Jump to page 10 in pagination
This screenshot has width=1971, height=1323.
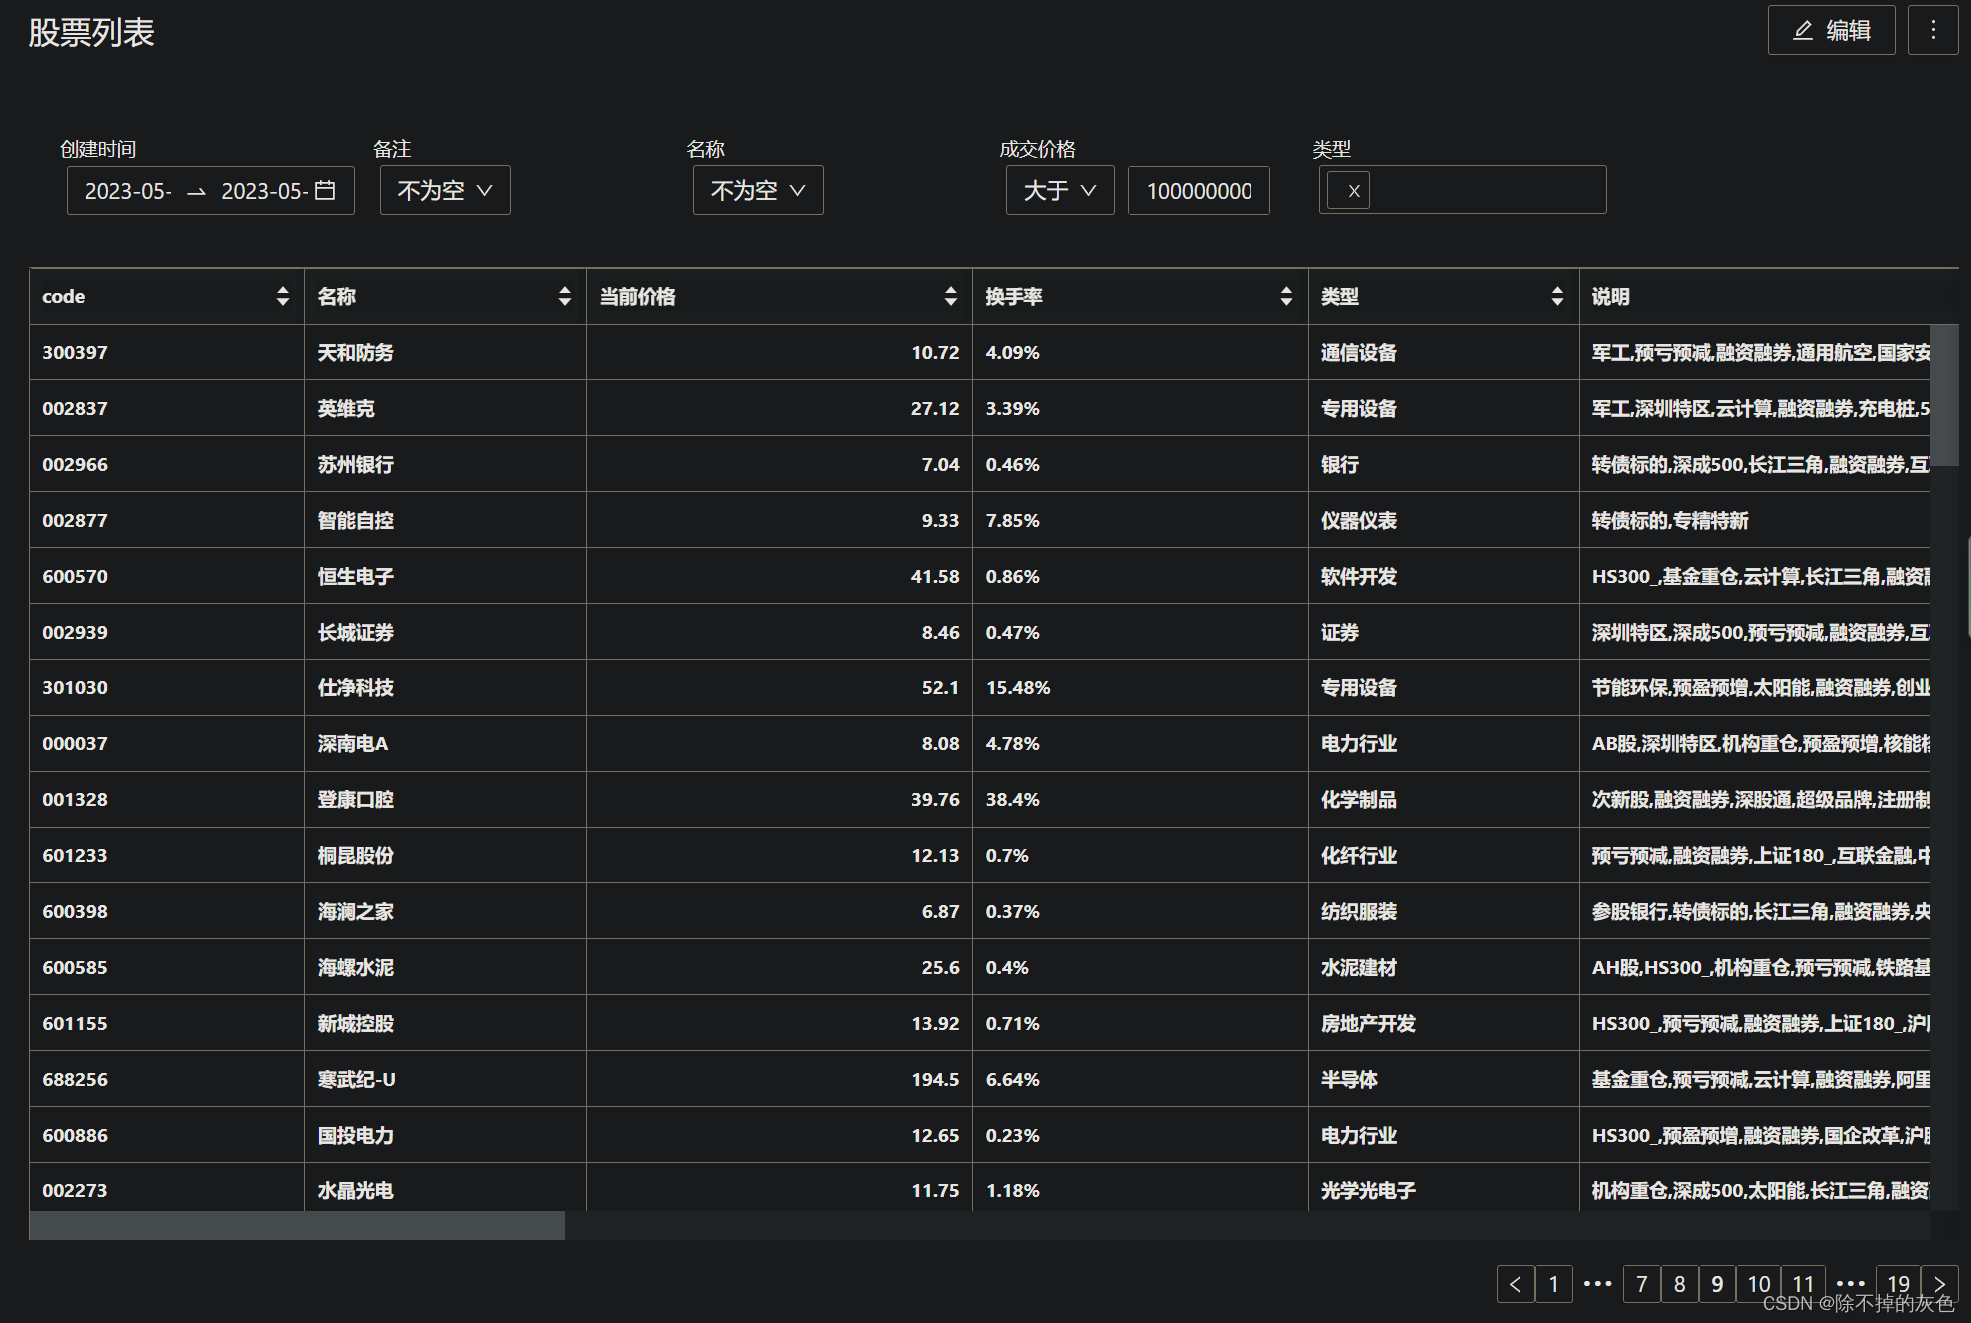pyautogui.click(x=1758, y=1284)
